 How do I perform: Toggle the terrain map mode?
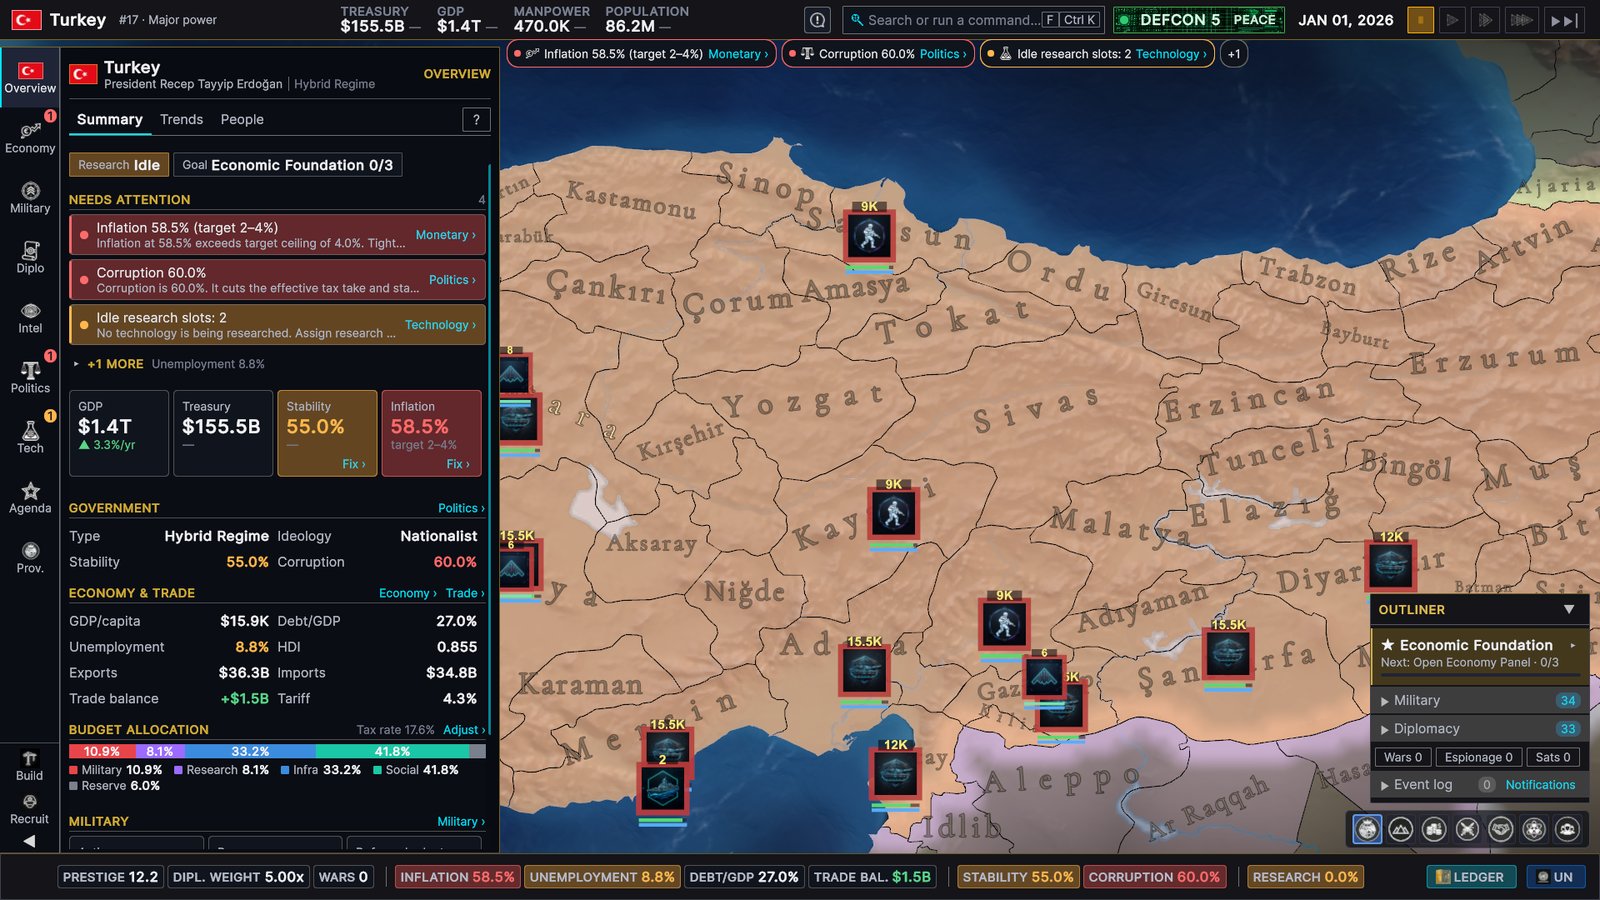[1401, 829]
